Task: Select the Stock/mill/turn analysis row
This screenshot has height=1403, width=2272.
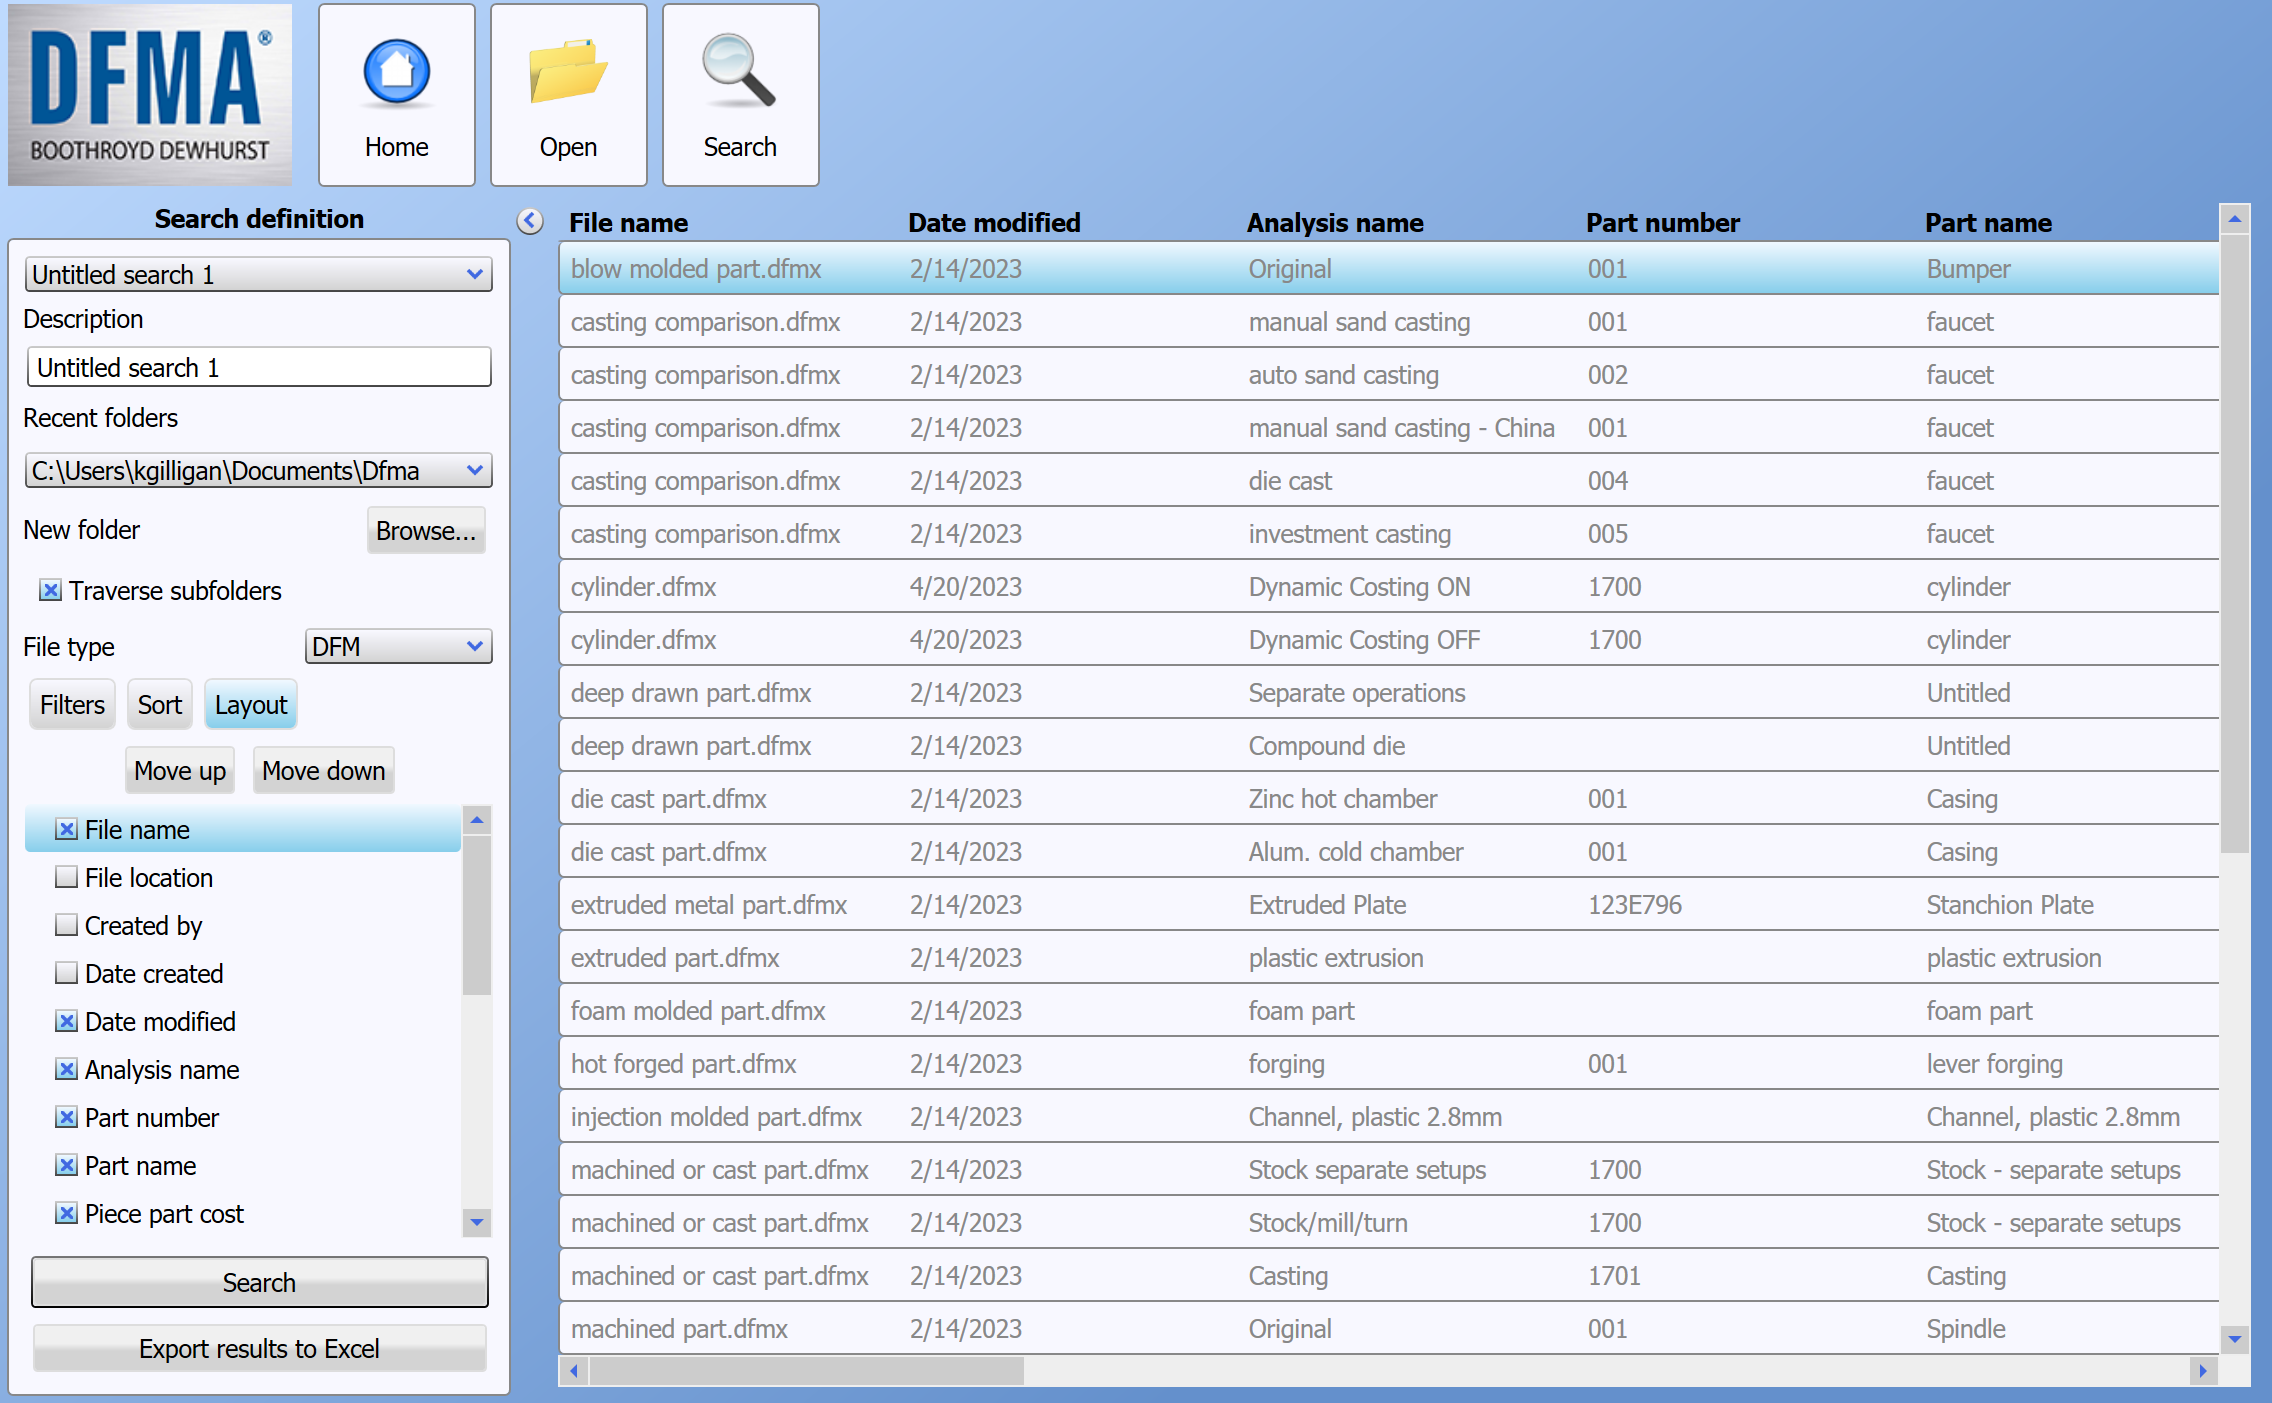Action: [x=1389, y=1223]
